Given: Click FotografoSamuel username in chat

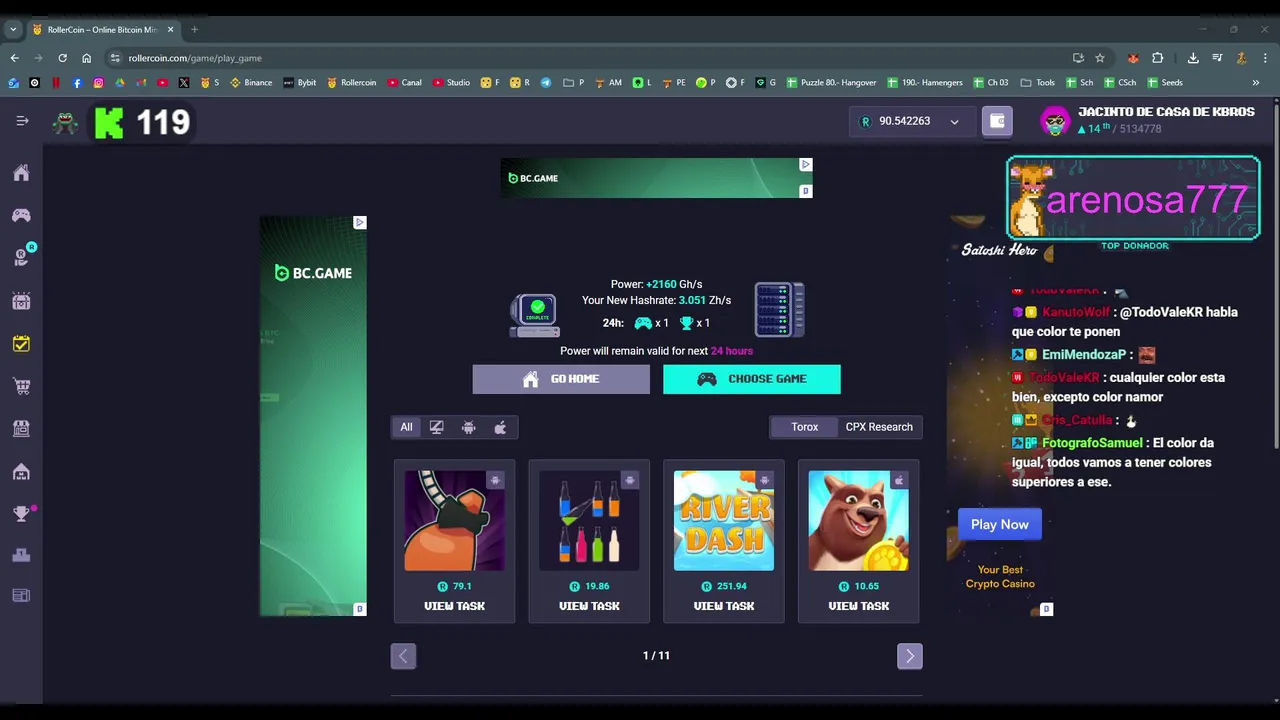Looking at the screenshot, I should pyautogui.click(x=1092, y=443).
